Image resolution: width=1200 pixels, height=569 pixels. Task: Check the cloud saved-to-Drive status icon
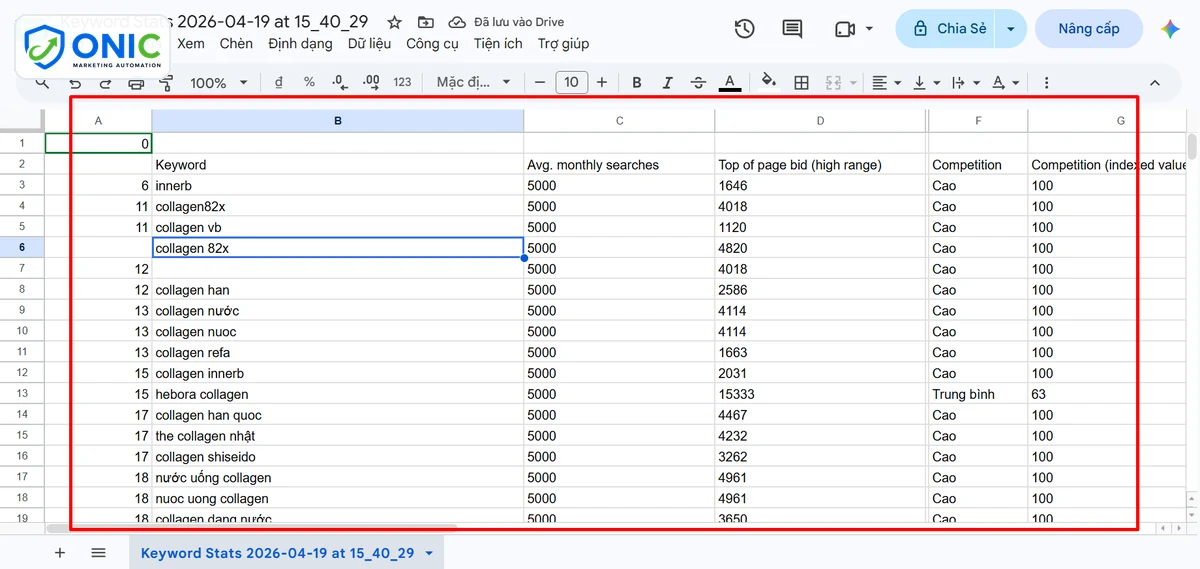point(457,22)
